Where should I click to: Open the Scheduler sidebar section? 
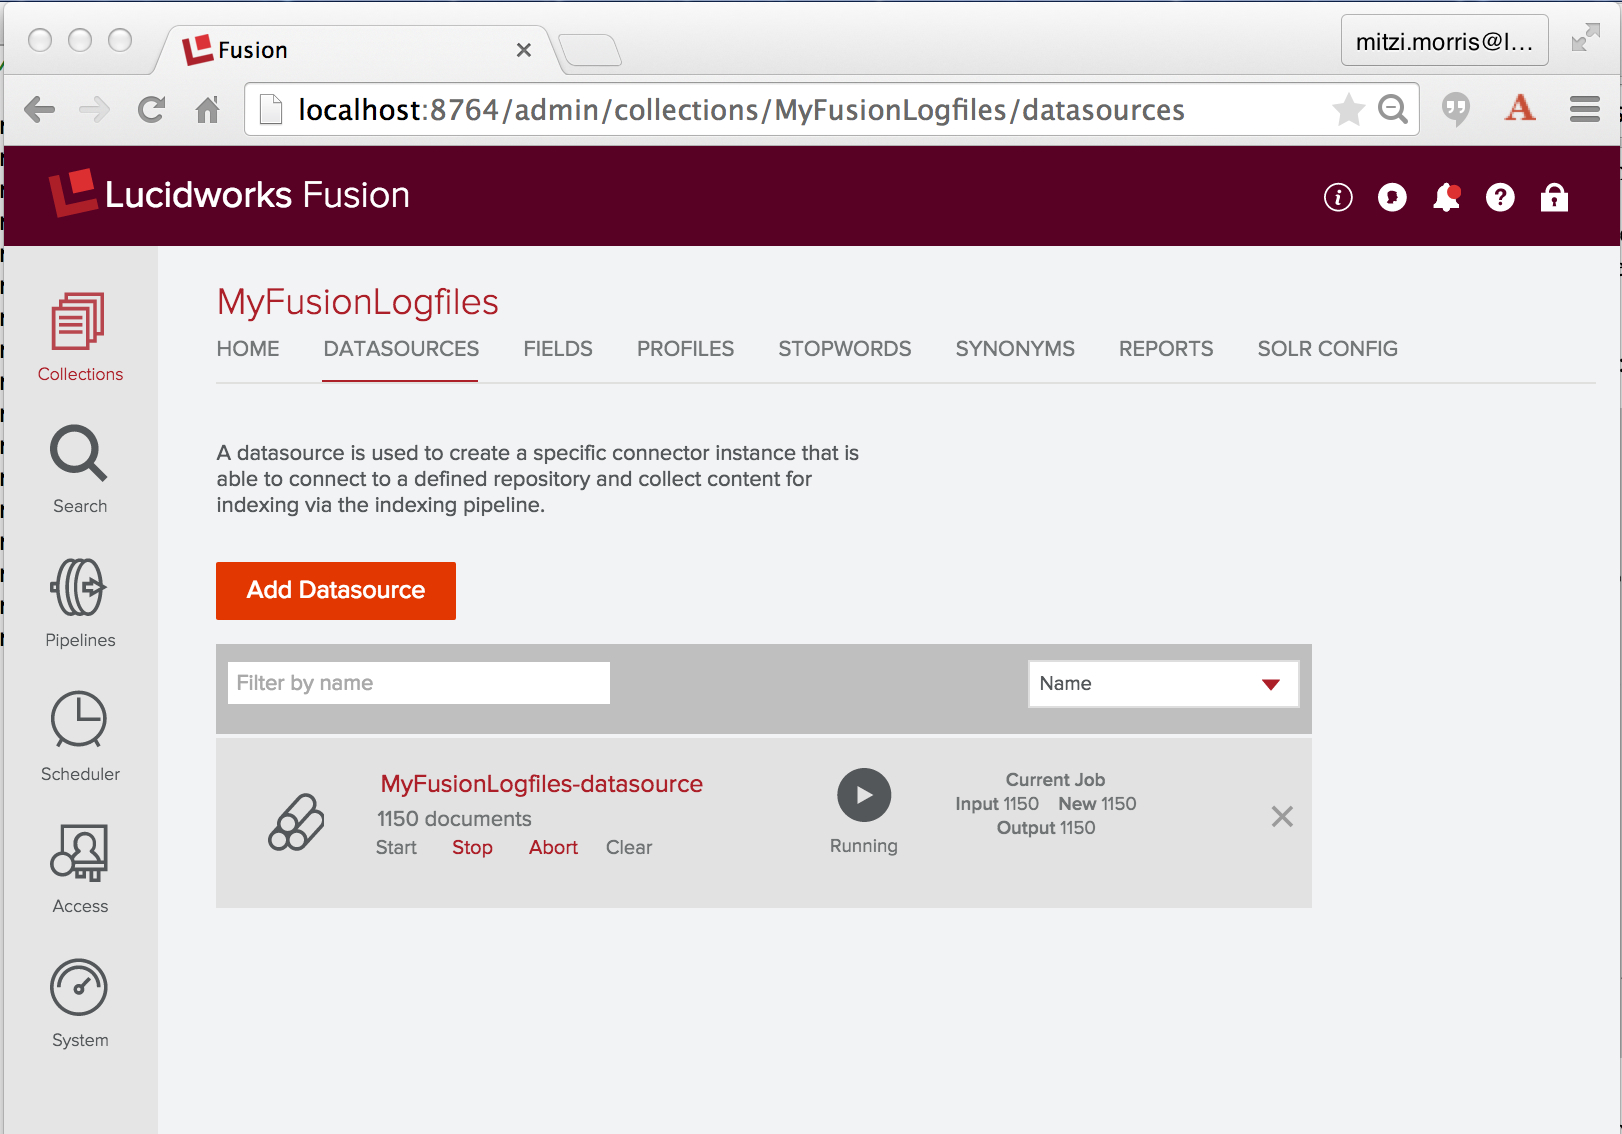[x=79, y=736]
